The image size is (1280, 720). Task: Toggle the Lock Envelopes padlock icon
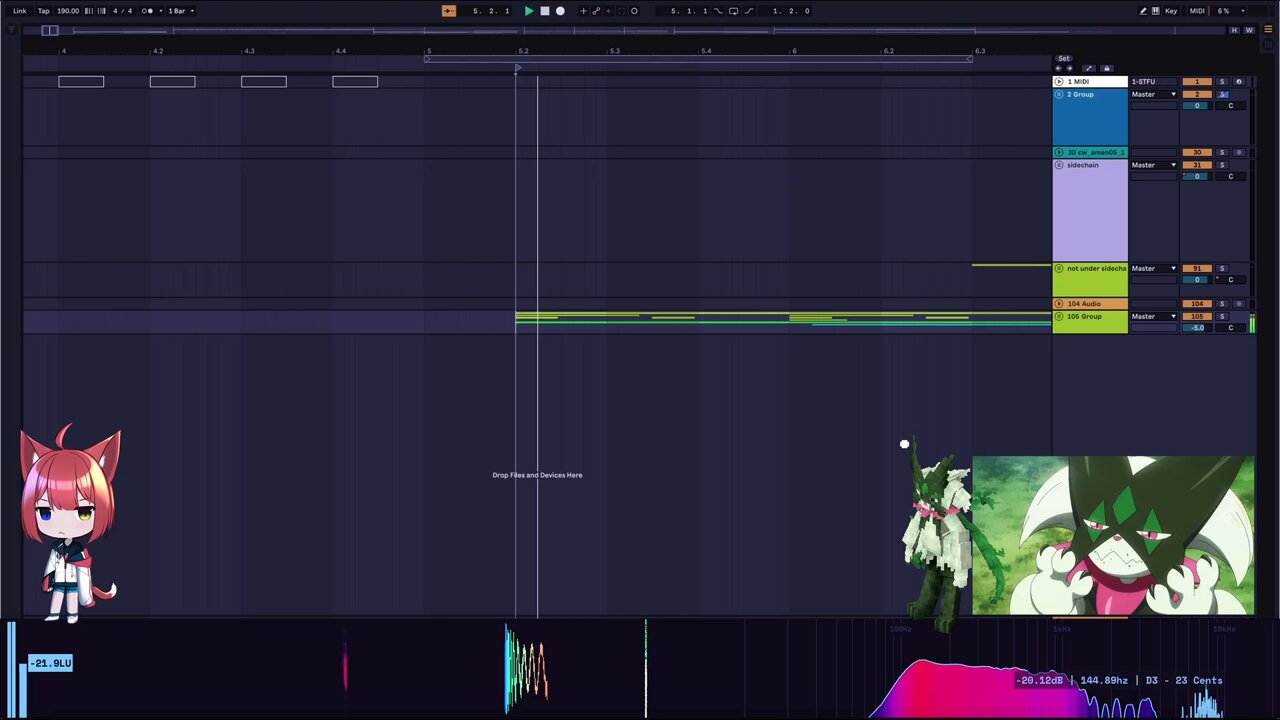(x=1107, y=68)
